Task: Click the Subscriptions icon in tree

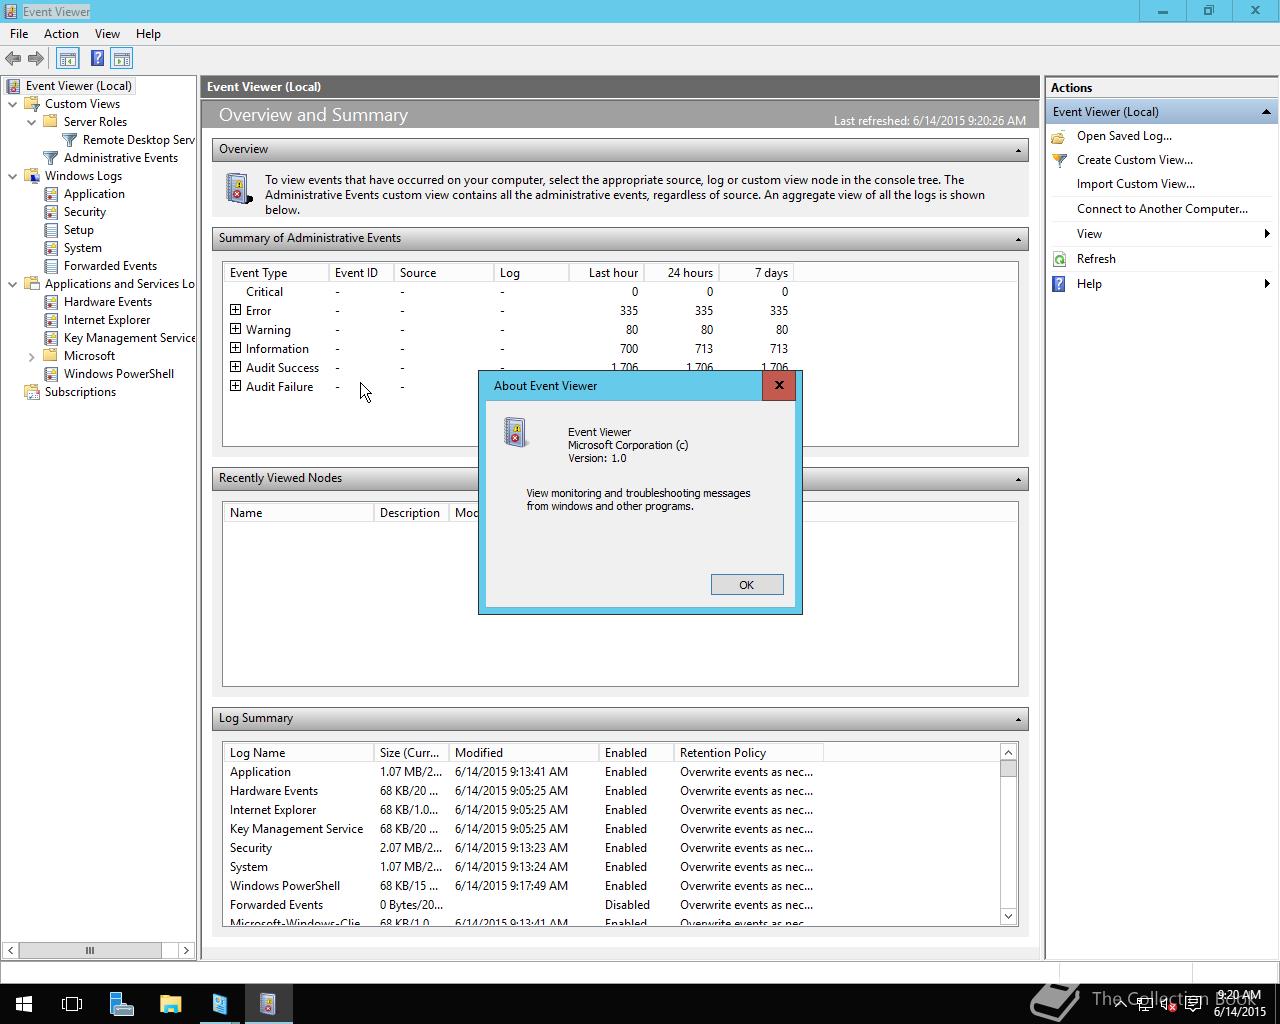Action: pyautogui.click(x=32, y=392)
